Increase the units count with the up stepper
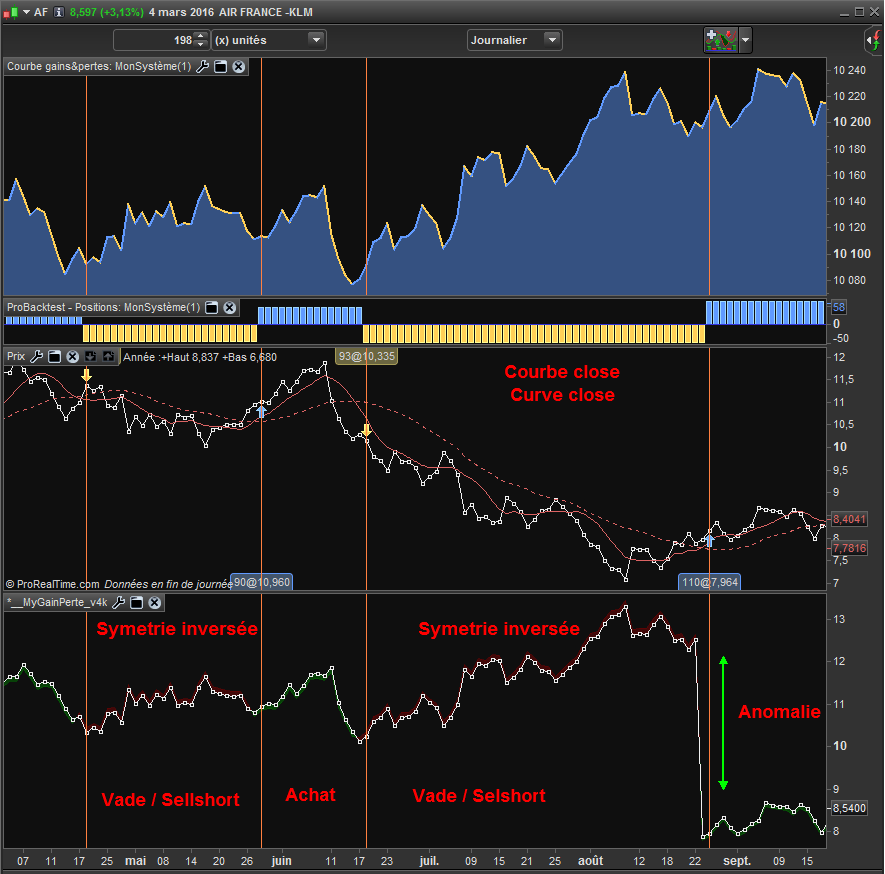Image resolution: width=885 pixels, height=874 pixels. 201,36
